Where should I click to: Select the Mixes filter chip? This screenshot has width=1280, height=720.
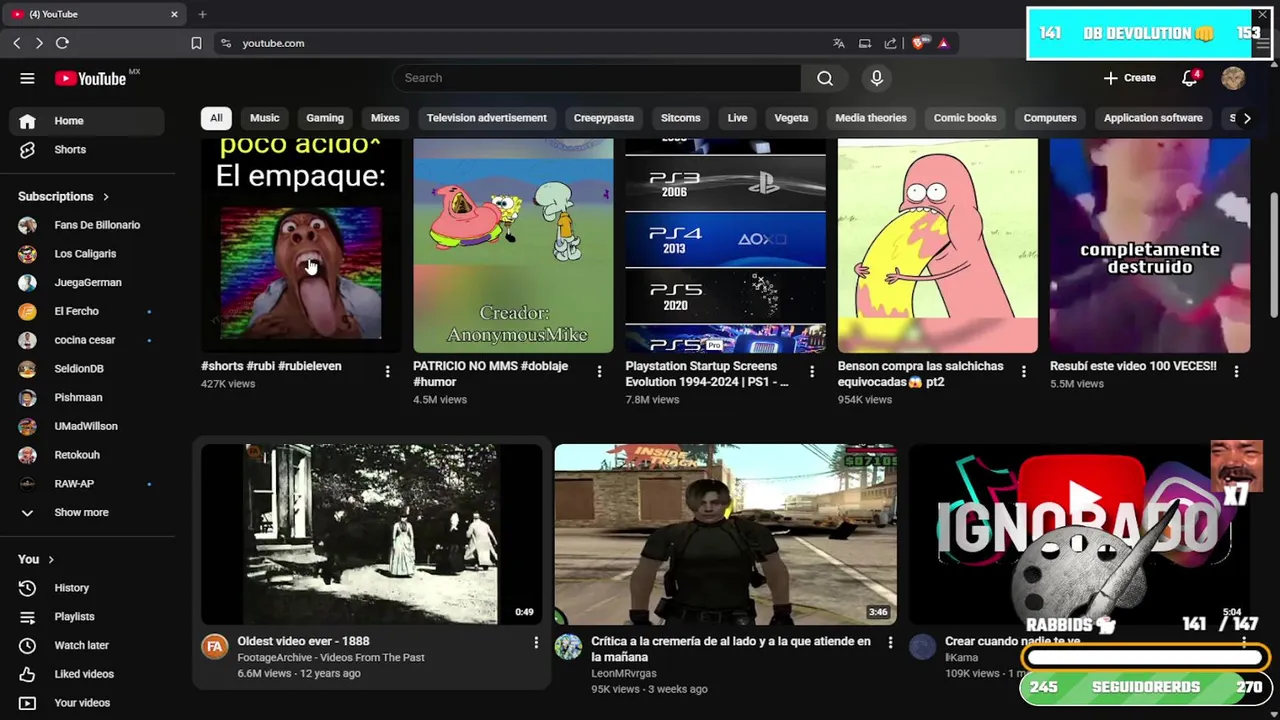point(385,118)
